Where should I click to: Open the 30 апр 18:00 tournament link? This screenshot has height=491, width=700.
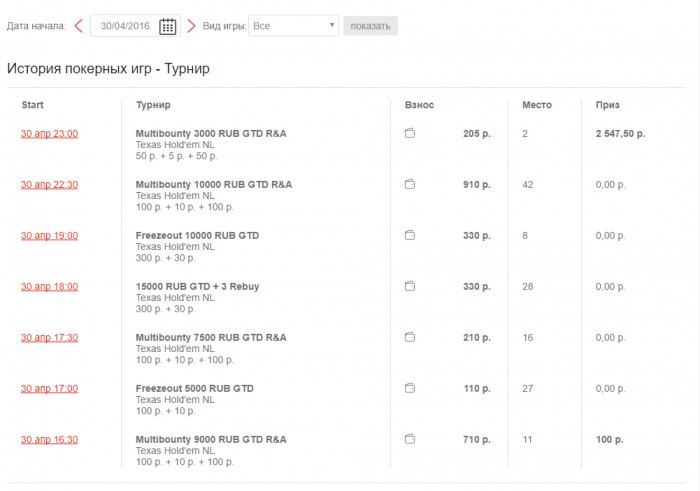(x=49, y=286)
